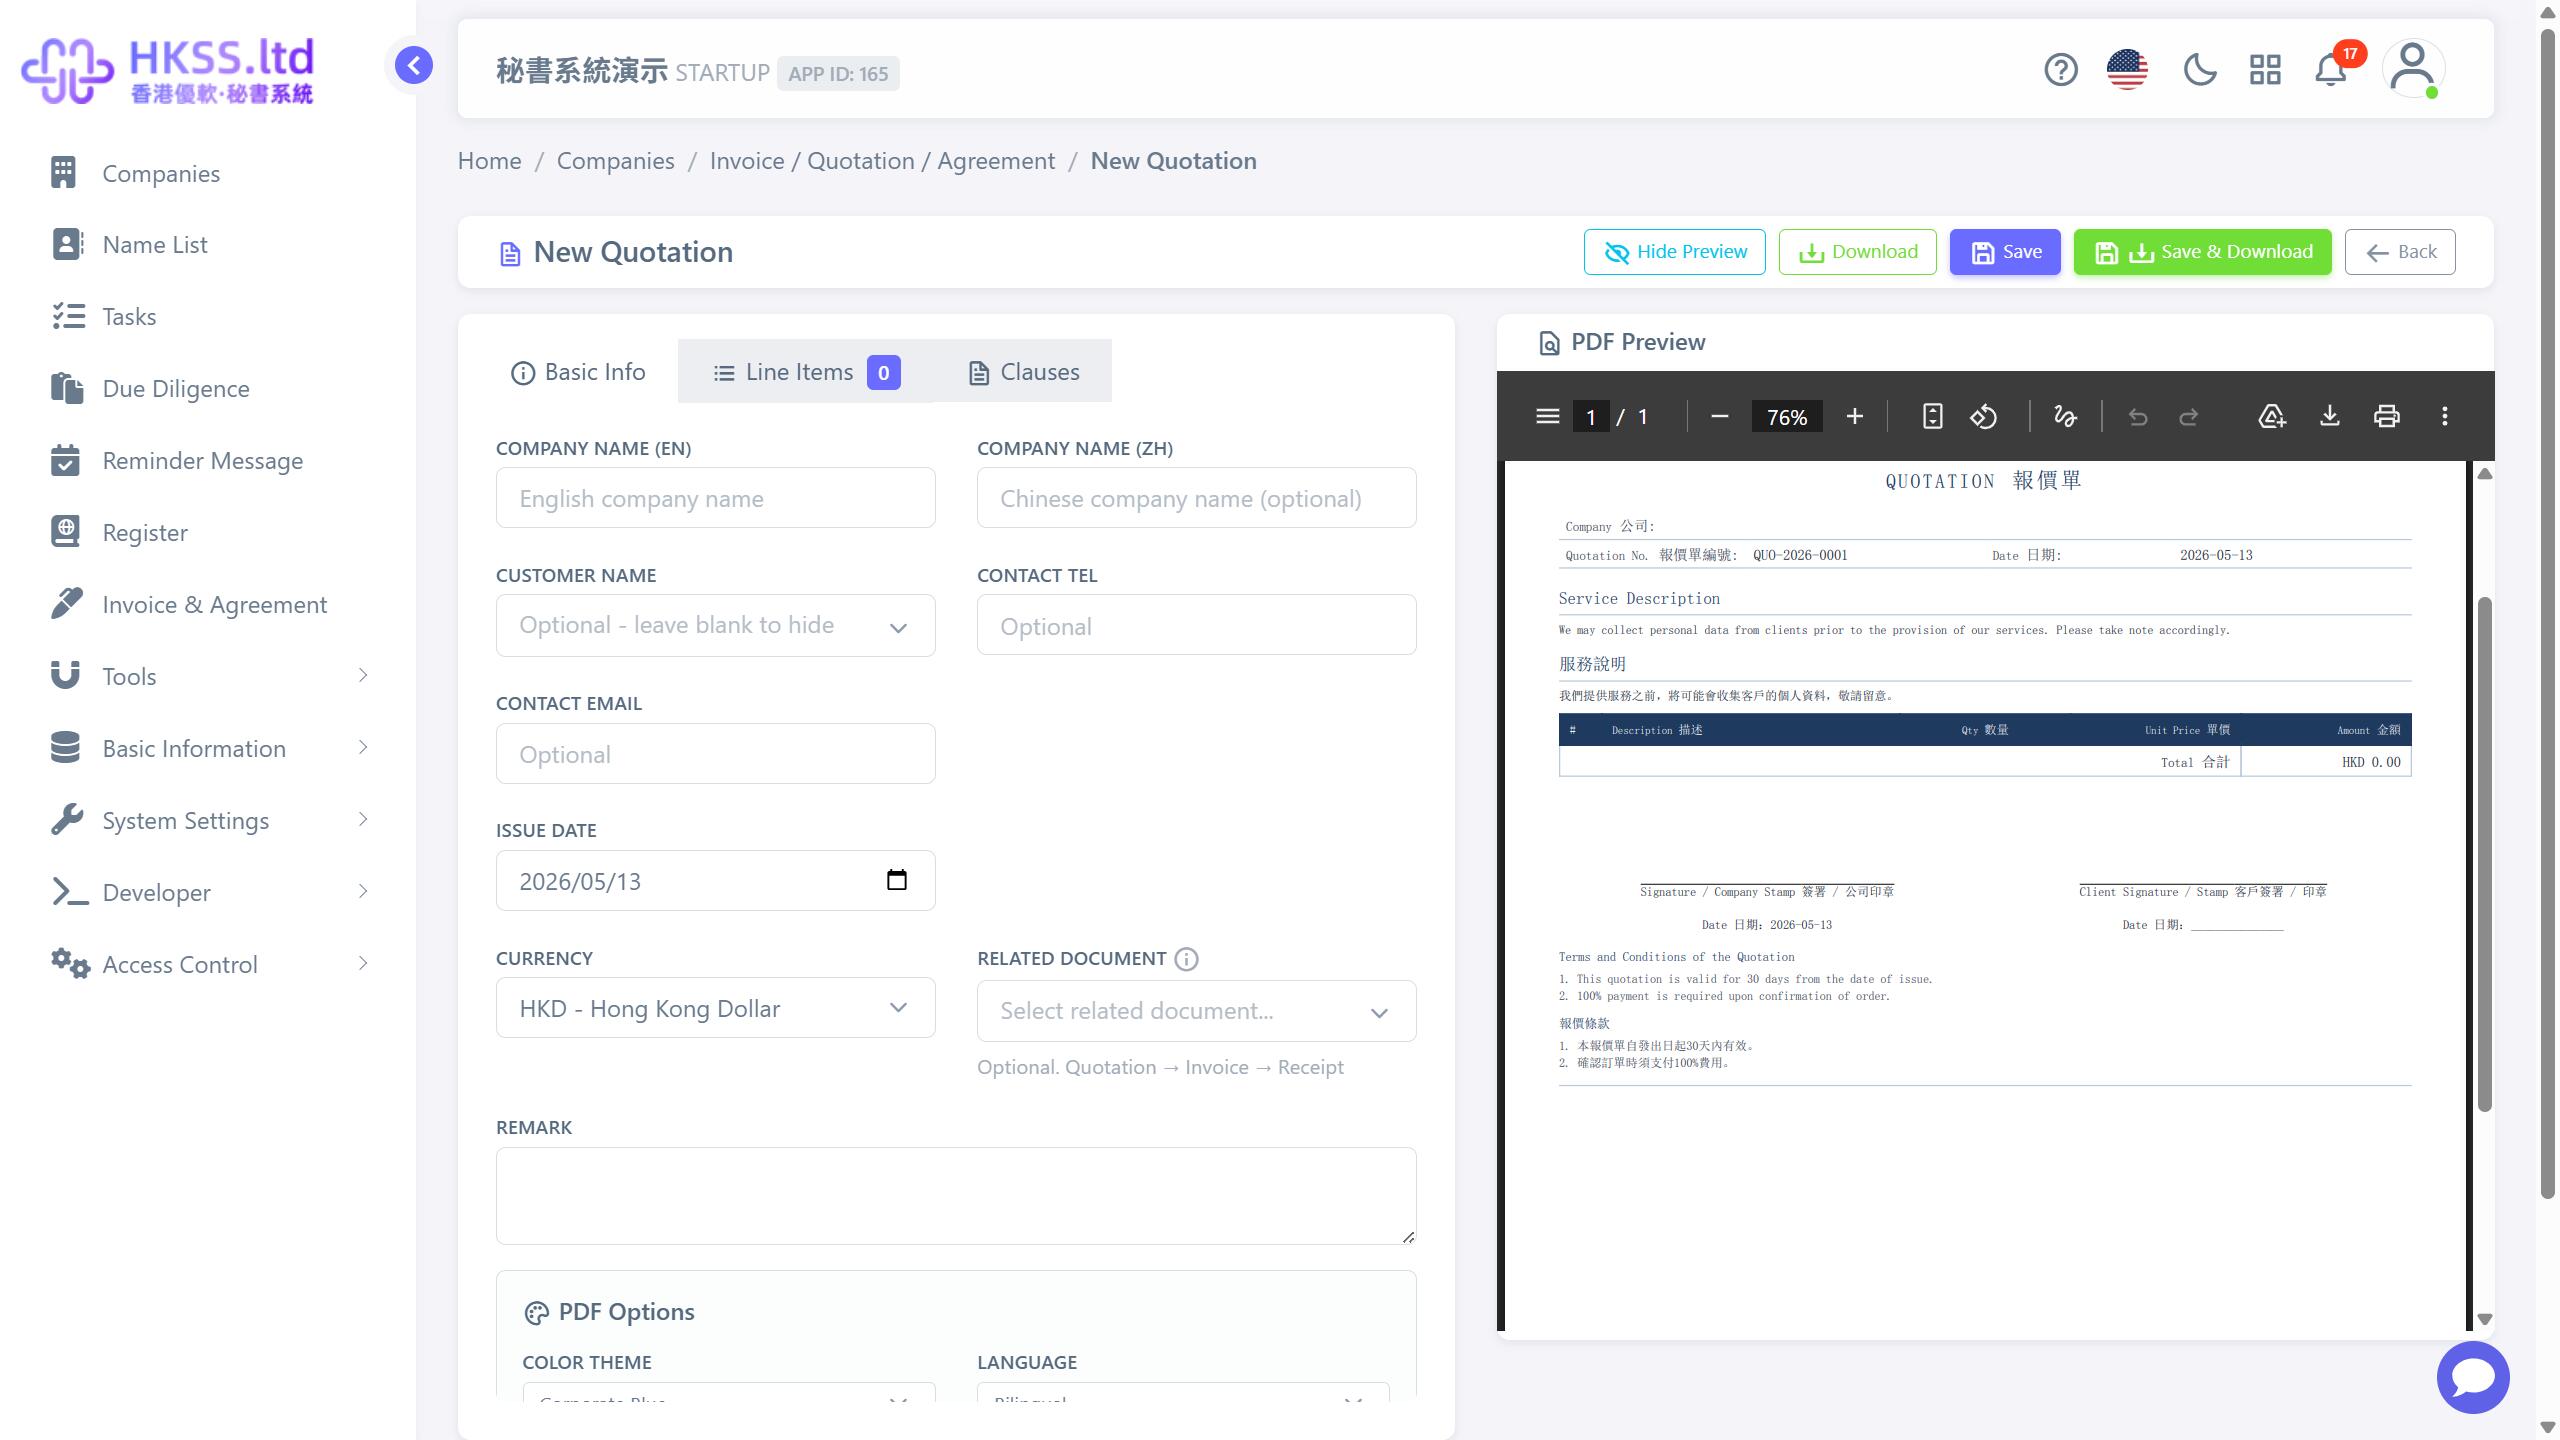Go to Invoice / Quotation / Agreement breadcrumb
Screen dimensions: 2560x1440
click(x=882, y=161)
